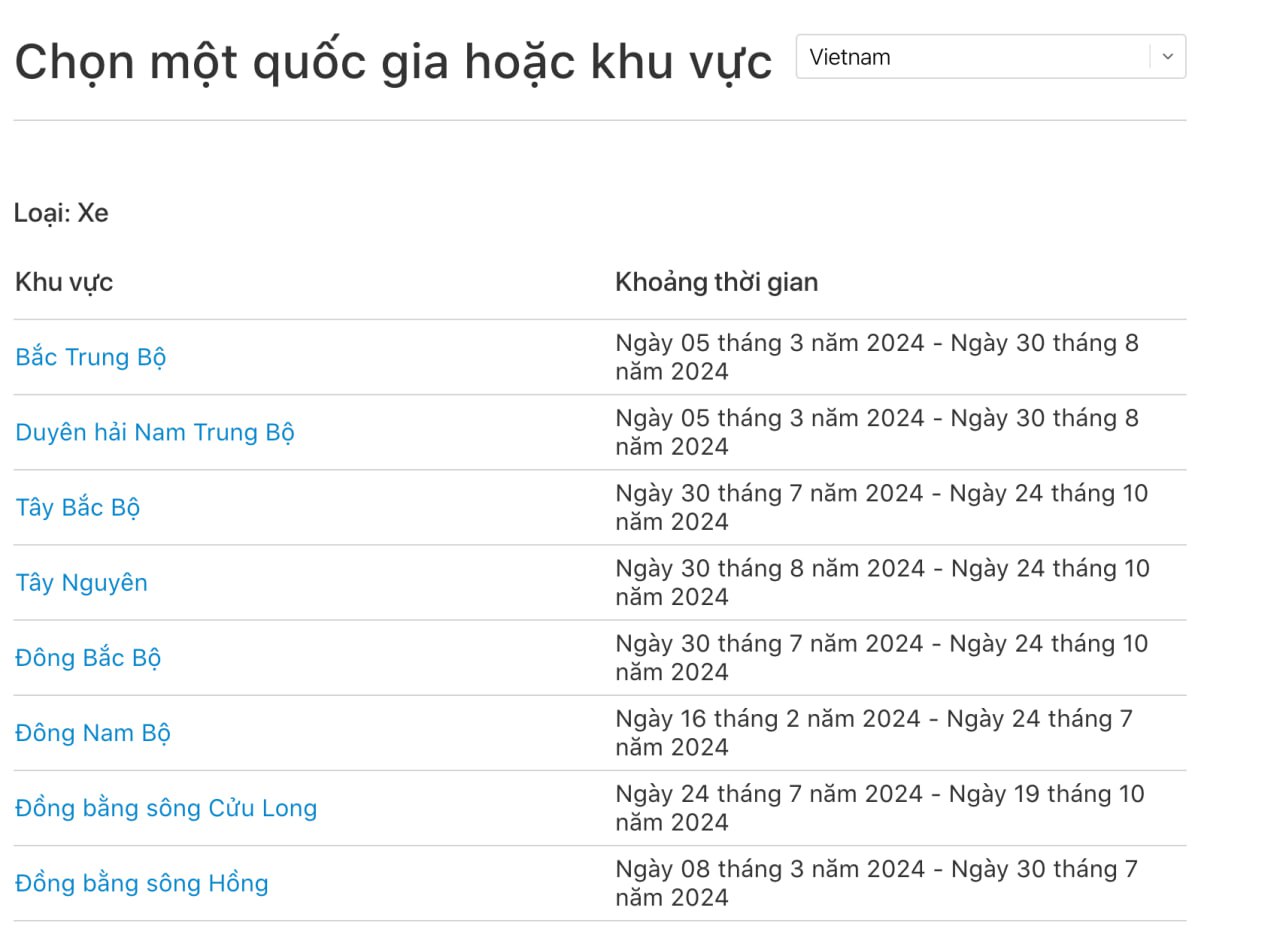Open the Đồng bằng sông Hồng link
The image size is (1280, 947).
tap(142, 883)
